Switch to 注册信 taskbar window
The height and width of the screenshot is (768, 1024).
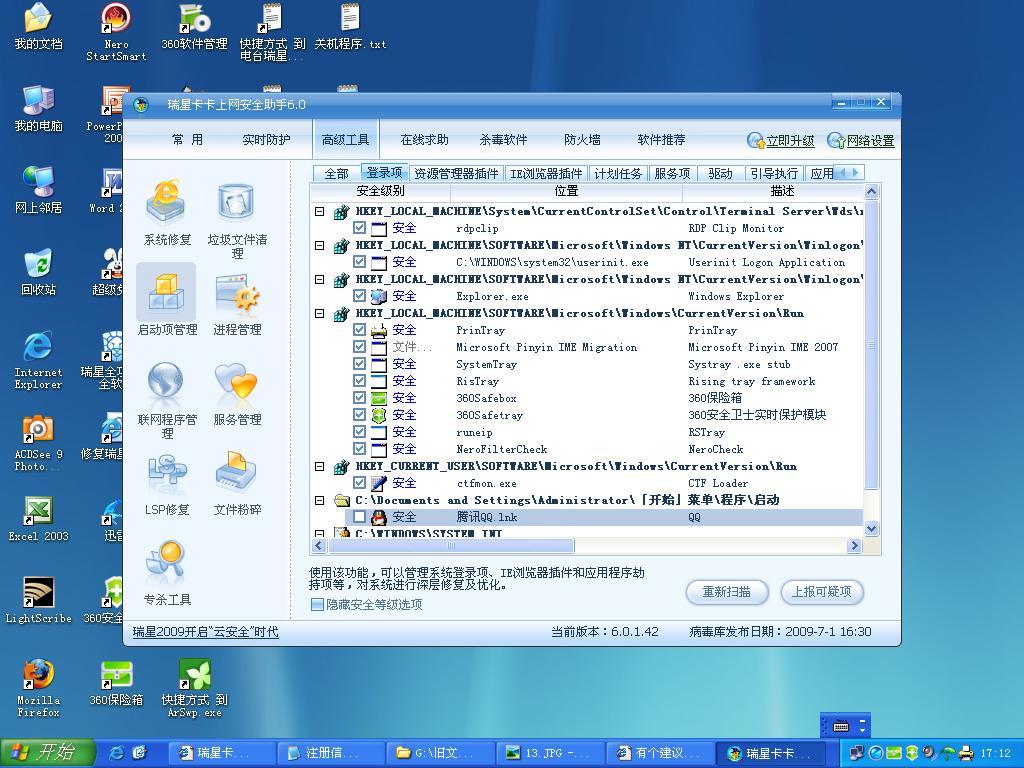coord(332,753)
